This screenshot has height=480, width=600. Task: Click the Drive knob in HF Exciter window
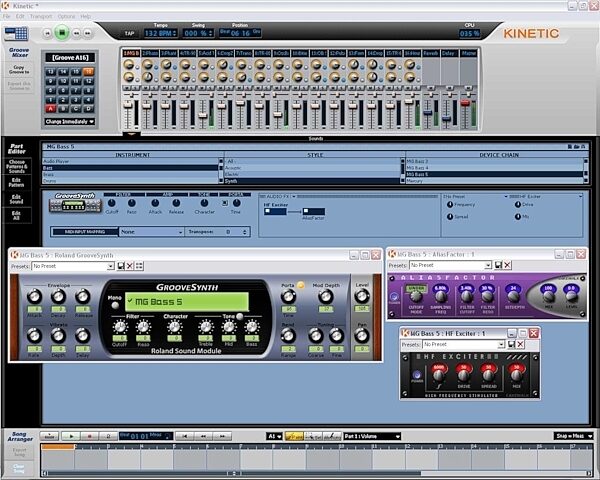(463, 375)
